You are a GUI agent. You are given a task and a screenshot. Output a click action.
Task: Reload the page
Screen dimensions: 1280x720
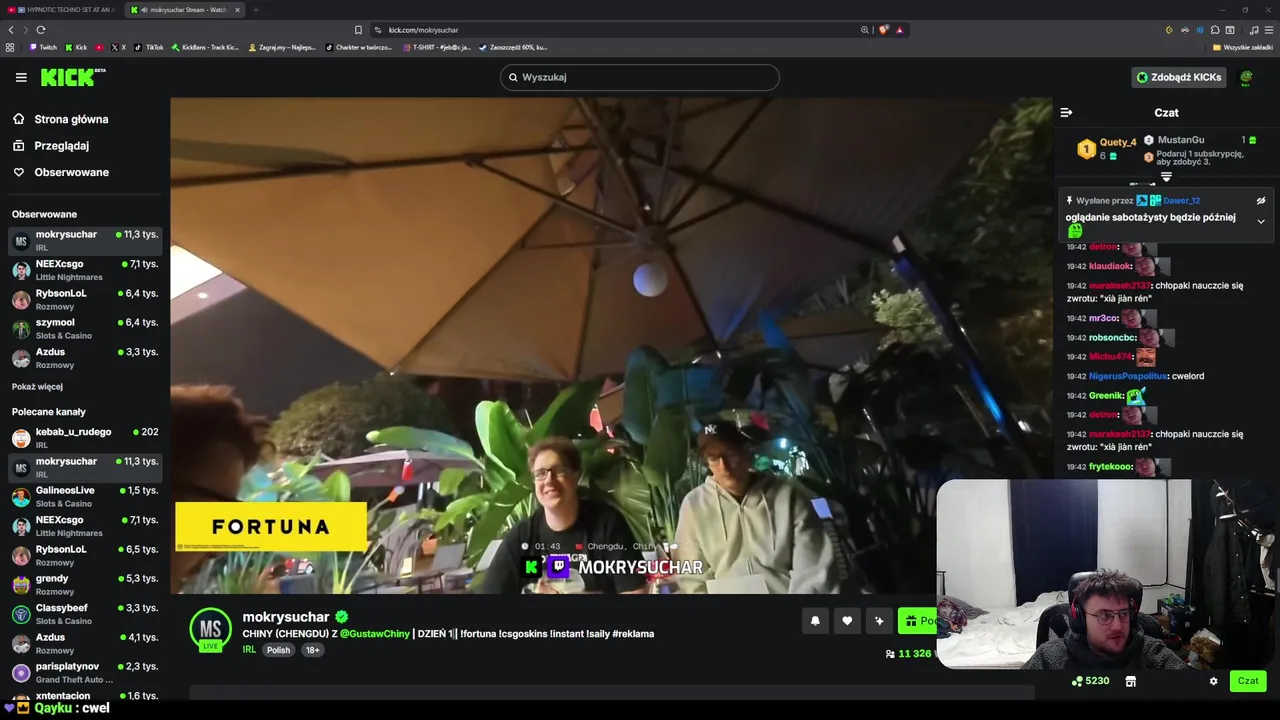point(40,30)
